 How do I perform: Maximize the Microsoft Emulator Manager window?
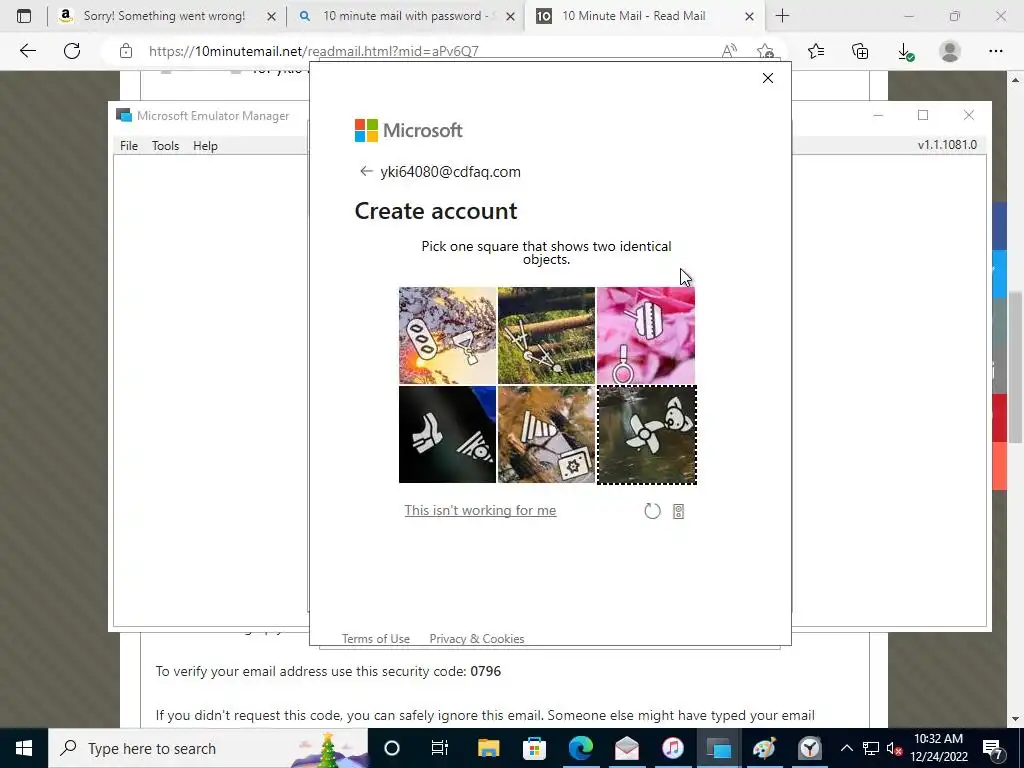click(x=923, y=115)
